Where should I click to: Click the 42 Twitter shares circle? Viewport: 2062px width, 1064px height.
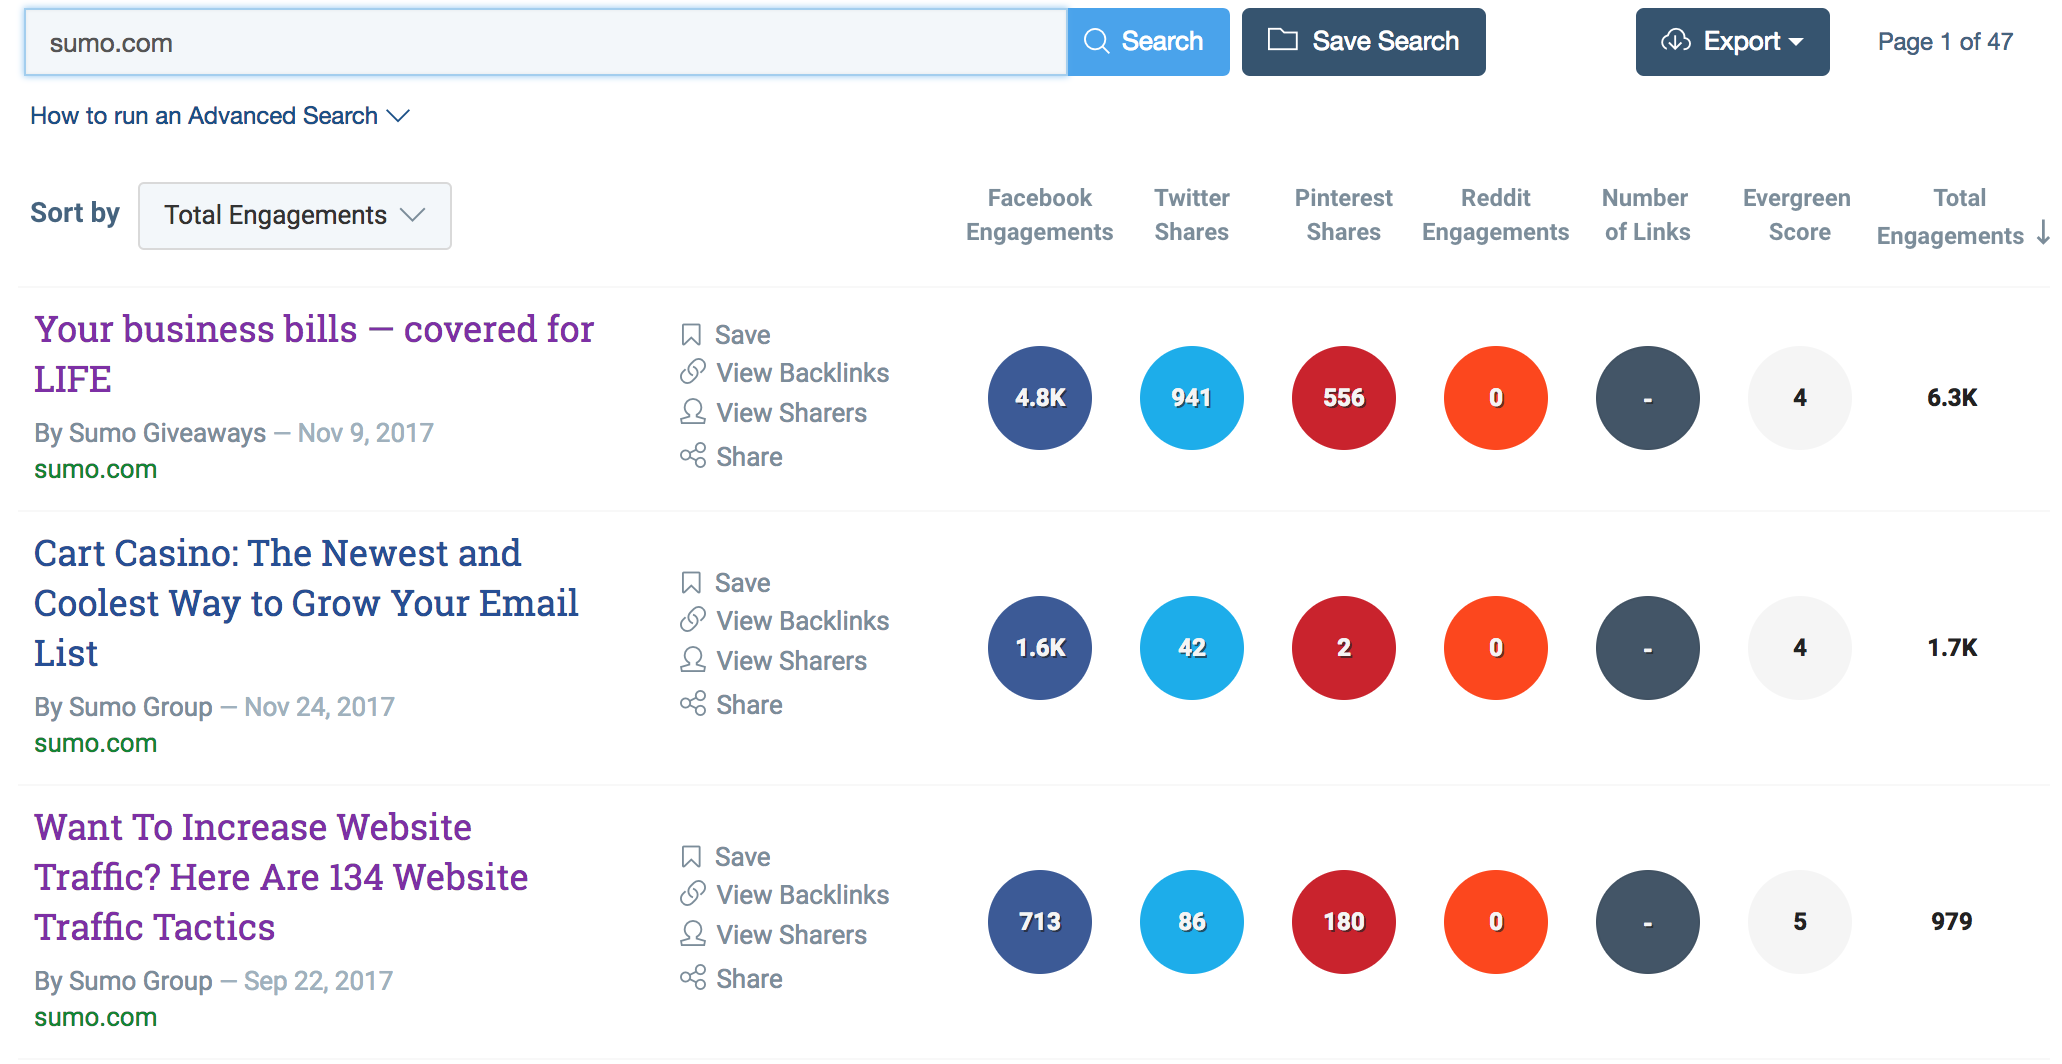pos(1192,648)
